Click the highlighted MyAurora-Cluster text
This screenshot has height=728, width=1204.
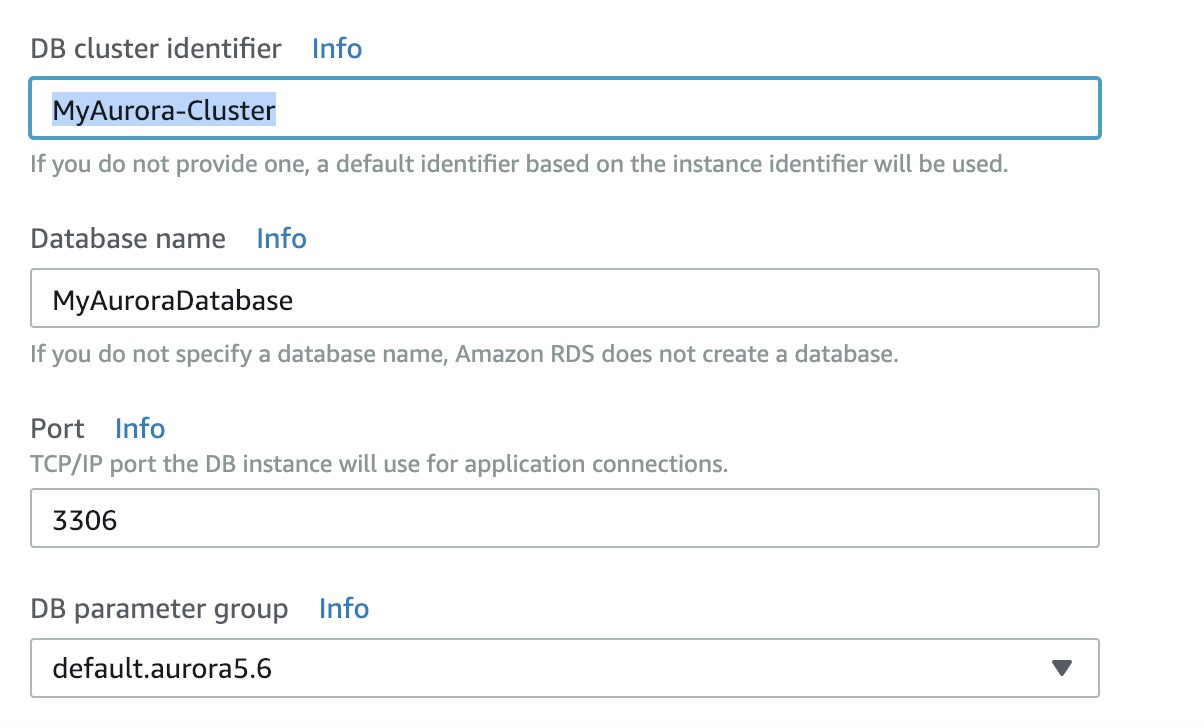(x=164, y=110)
